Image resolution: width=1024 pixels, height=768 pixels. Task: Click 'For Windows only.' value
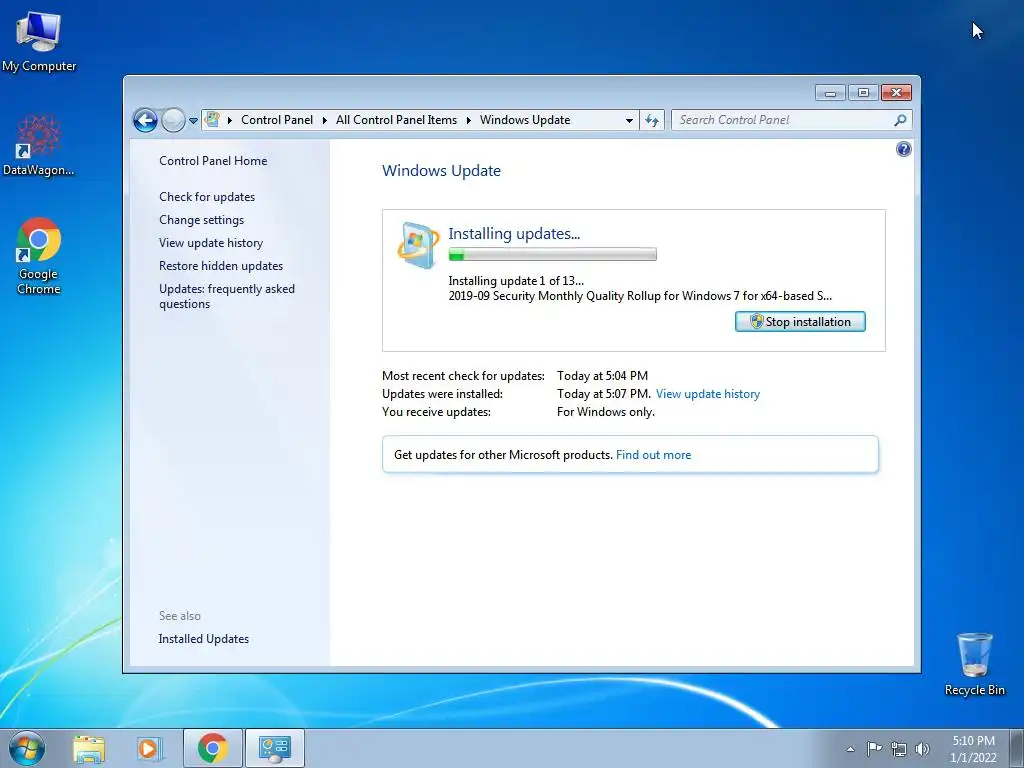tap(605, 412)
